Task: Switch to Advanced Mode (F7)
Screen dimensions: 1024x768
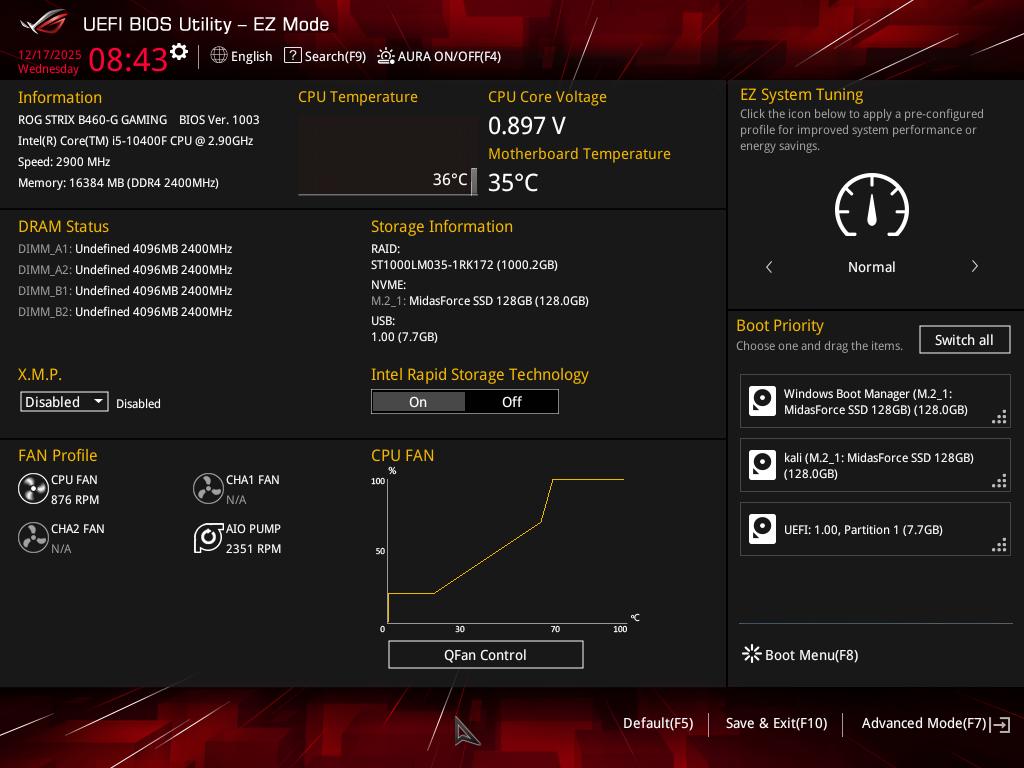Action: (x=924, y=723)
